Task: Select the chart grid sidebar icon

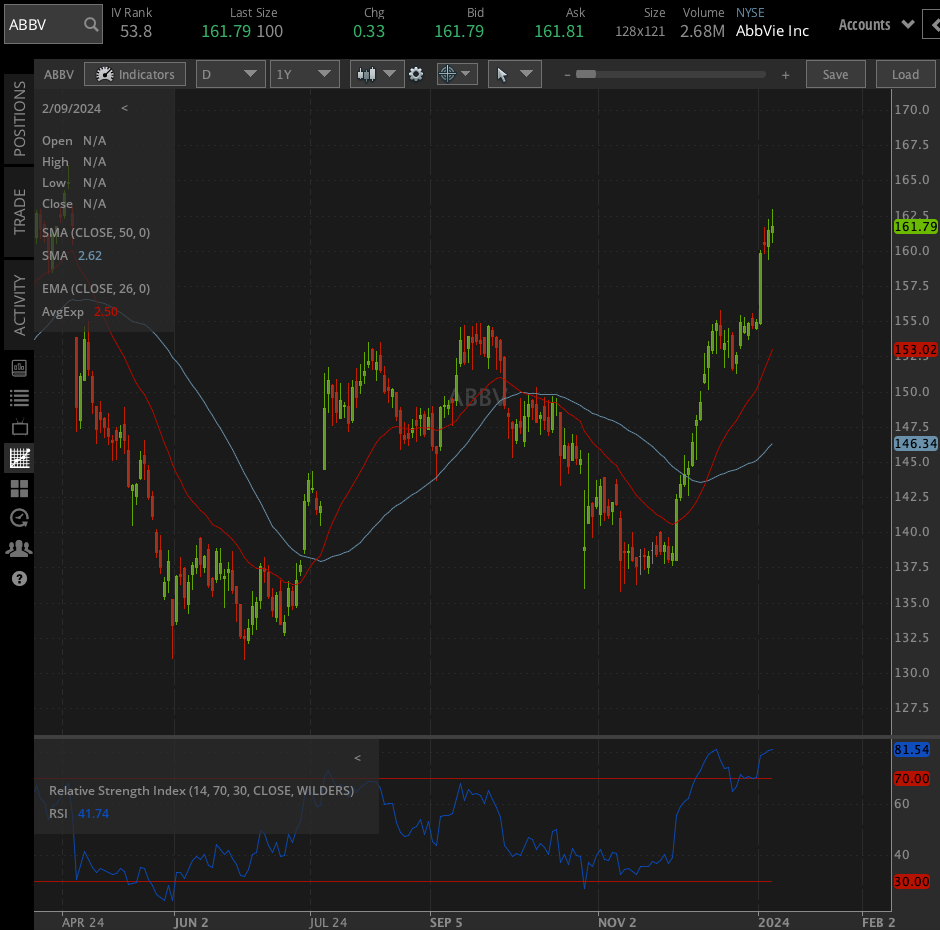Action: coord(19,459)
